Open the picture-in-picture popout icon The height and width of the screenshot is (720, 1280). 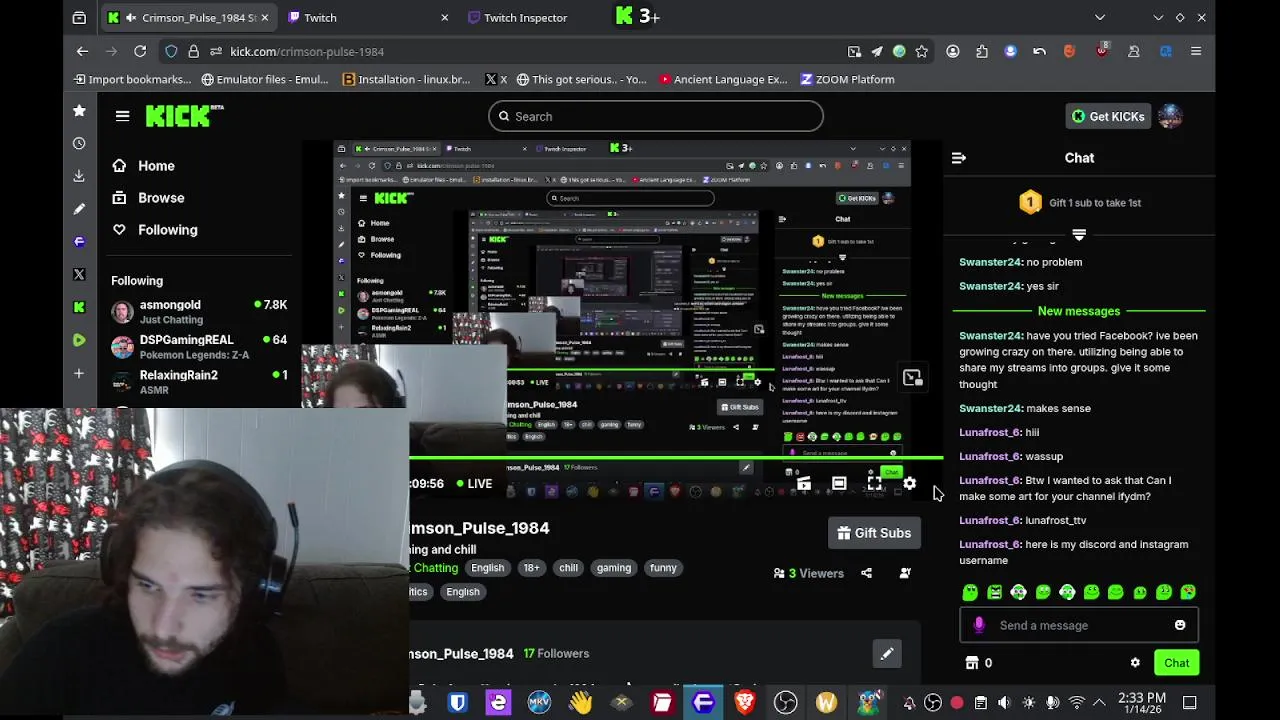[912, 378]
